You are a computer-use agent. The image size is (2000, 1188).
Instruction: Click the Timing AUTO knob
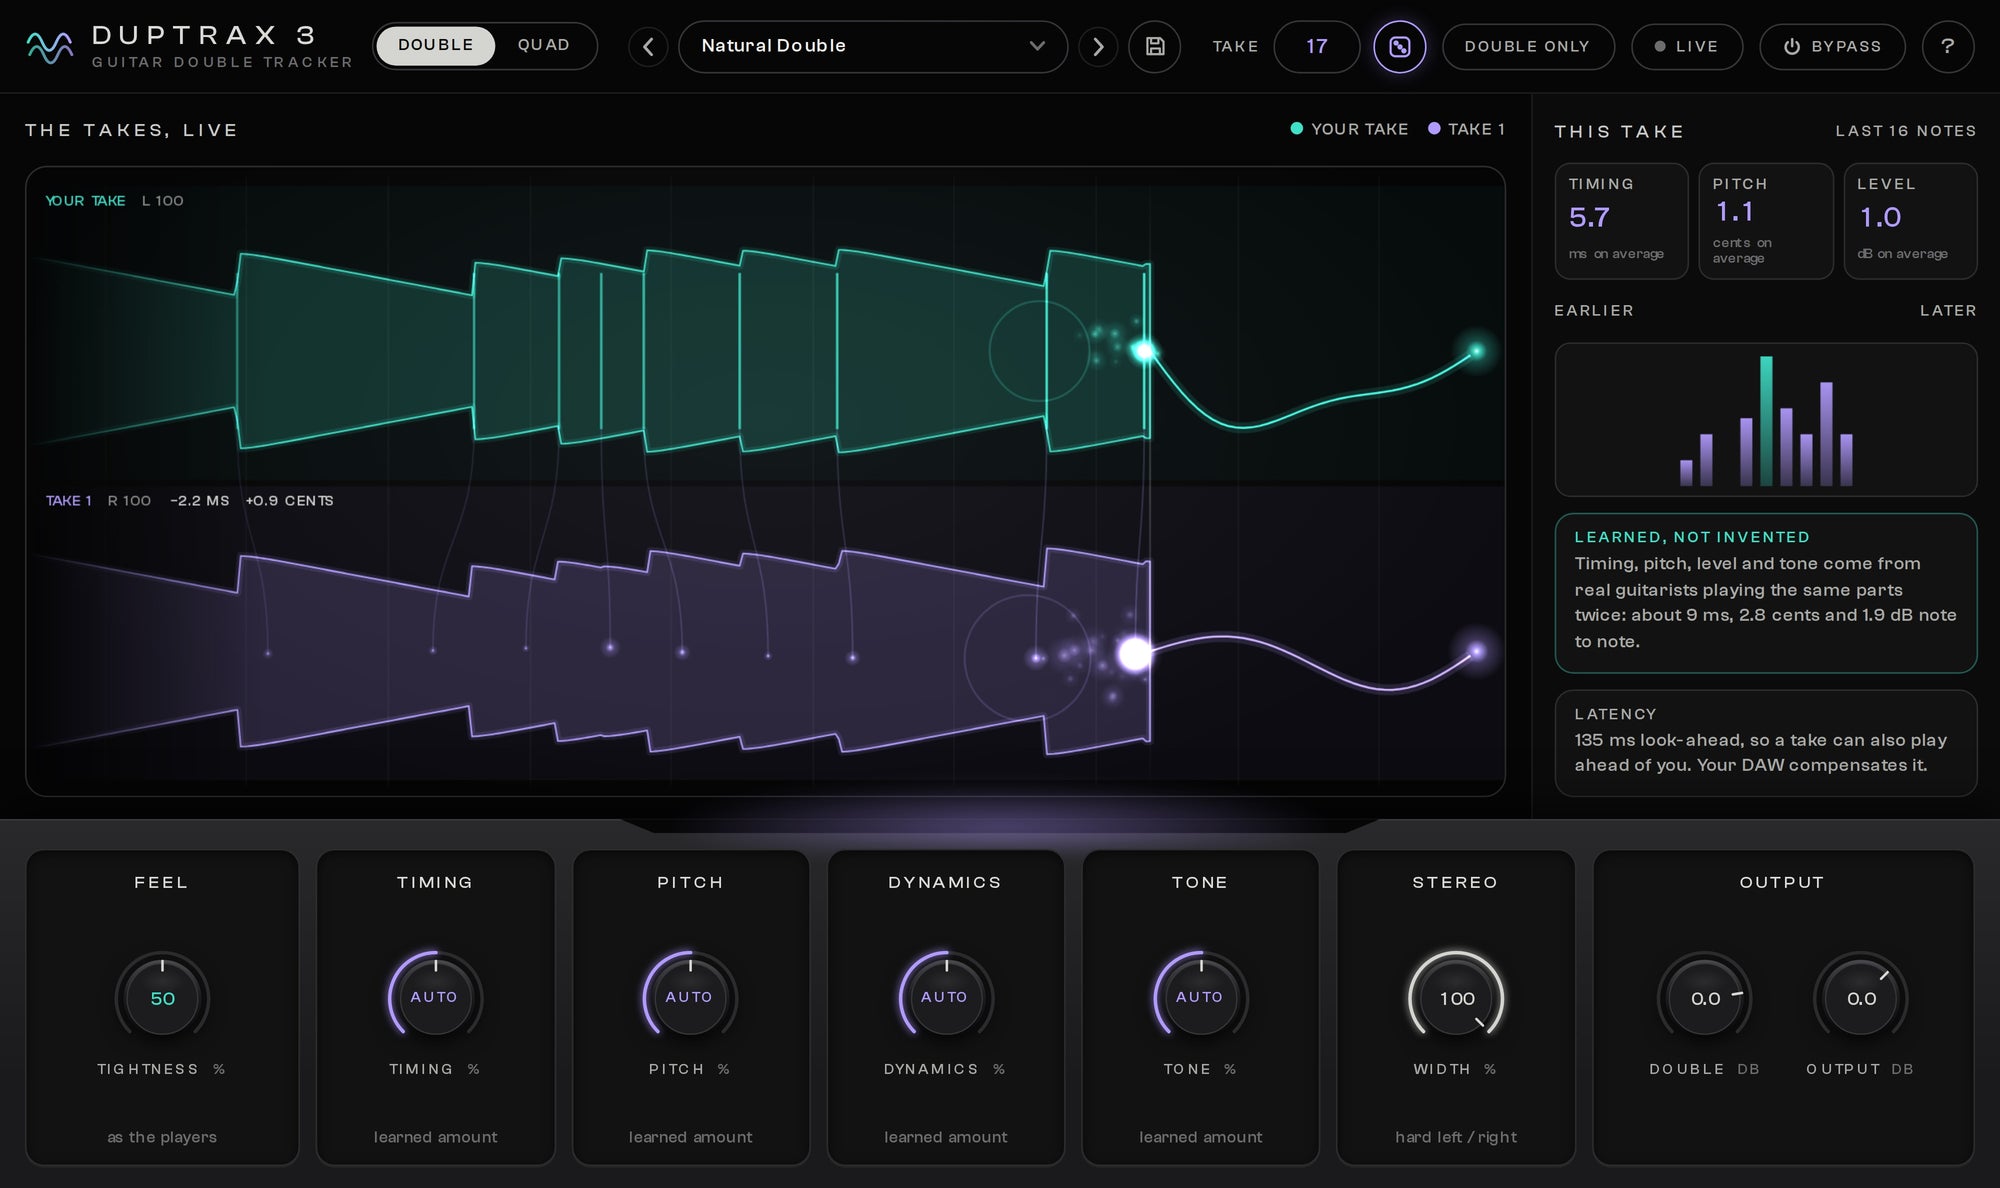[435, 997]
